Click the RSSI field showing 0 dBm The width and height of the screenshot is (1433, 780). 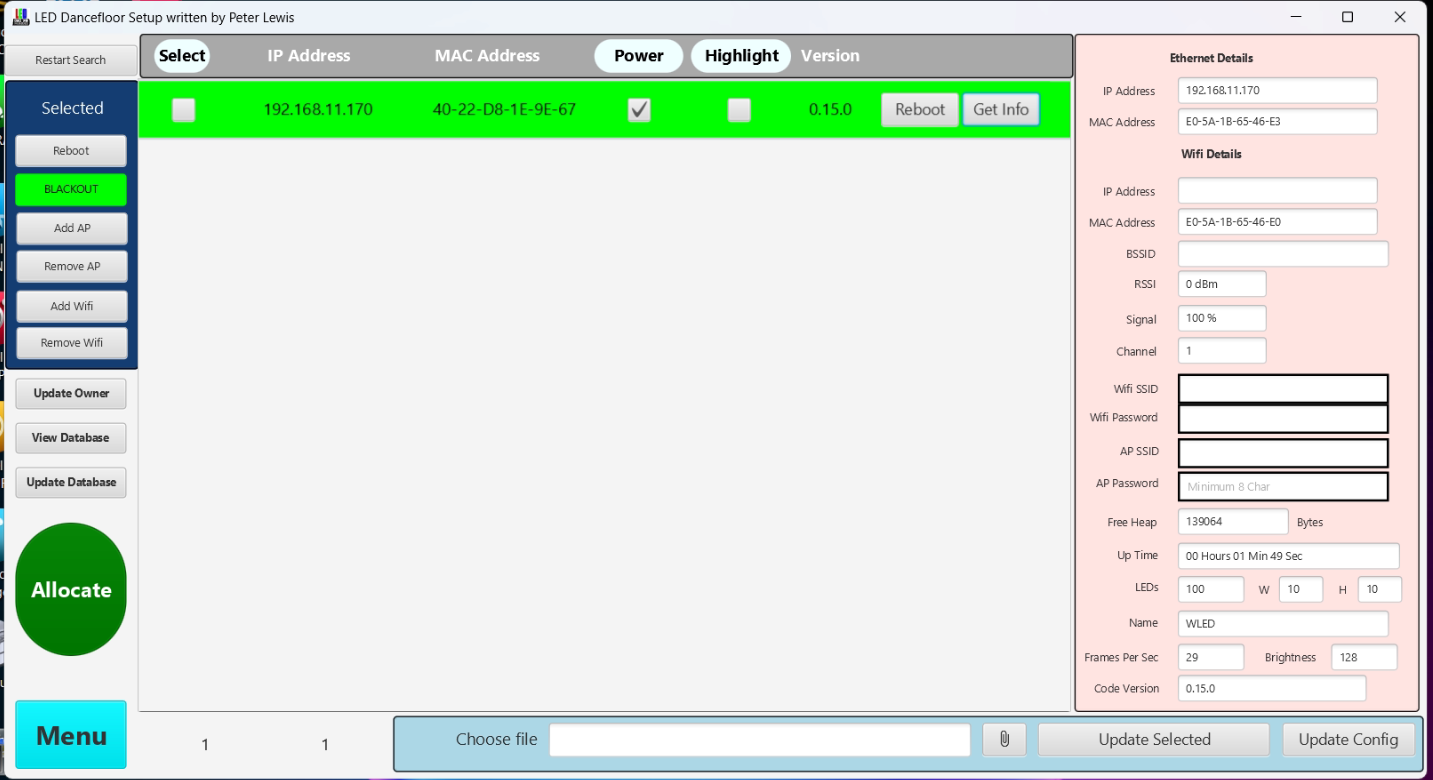(1222, 284)
